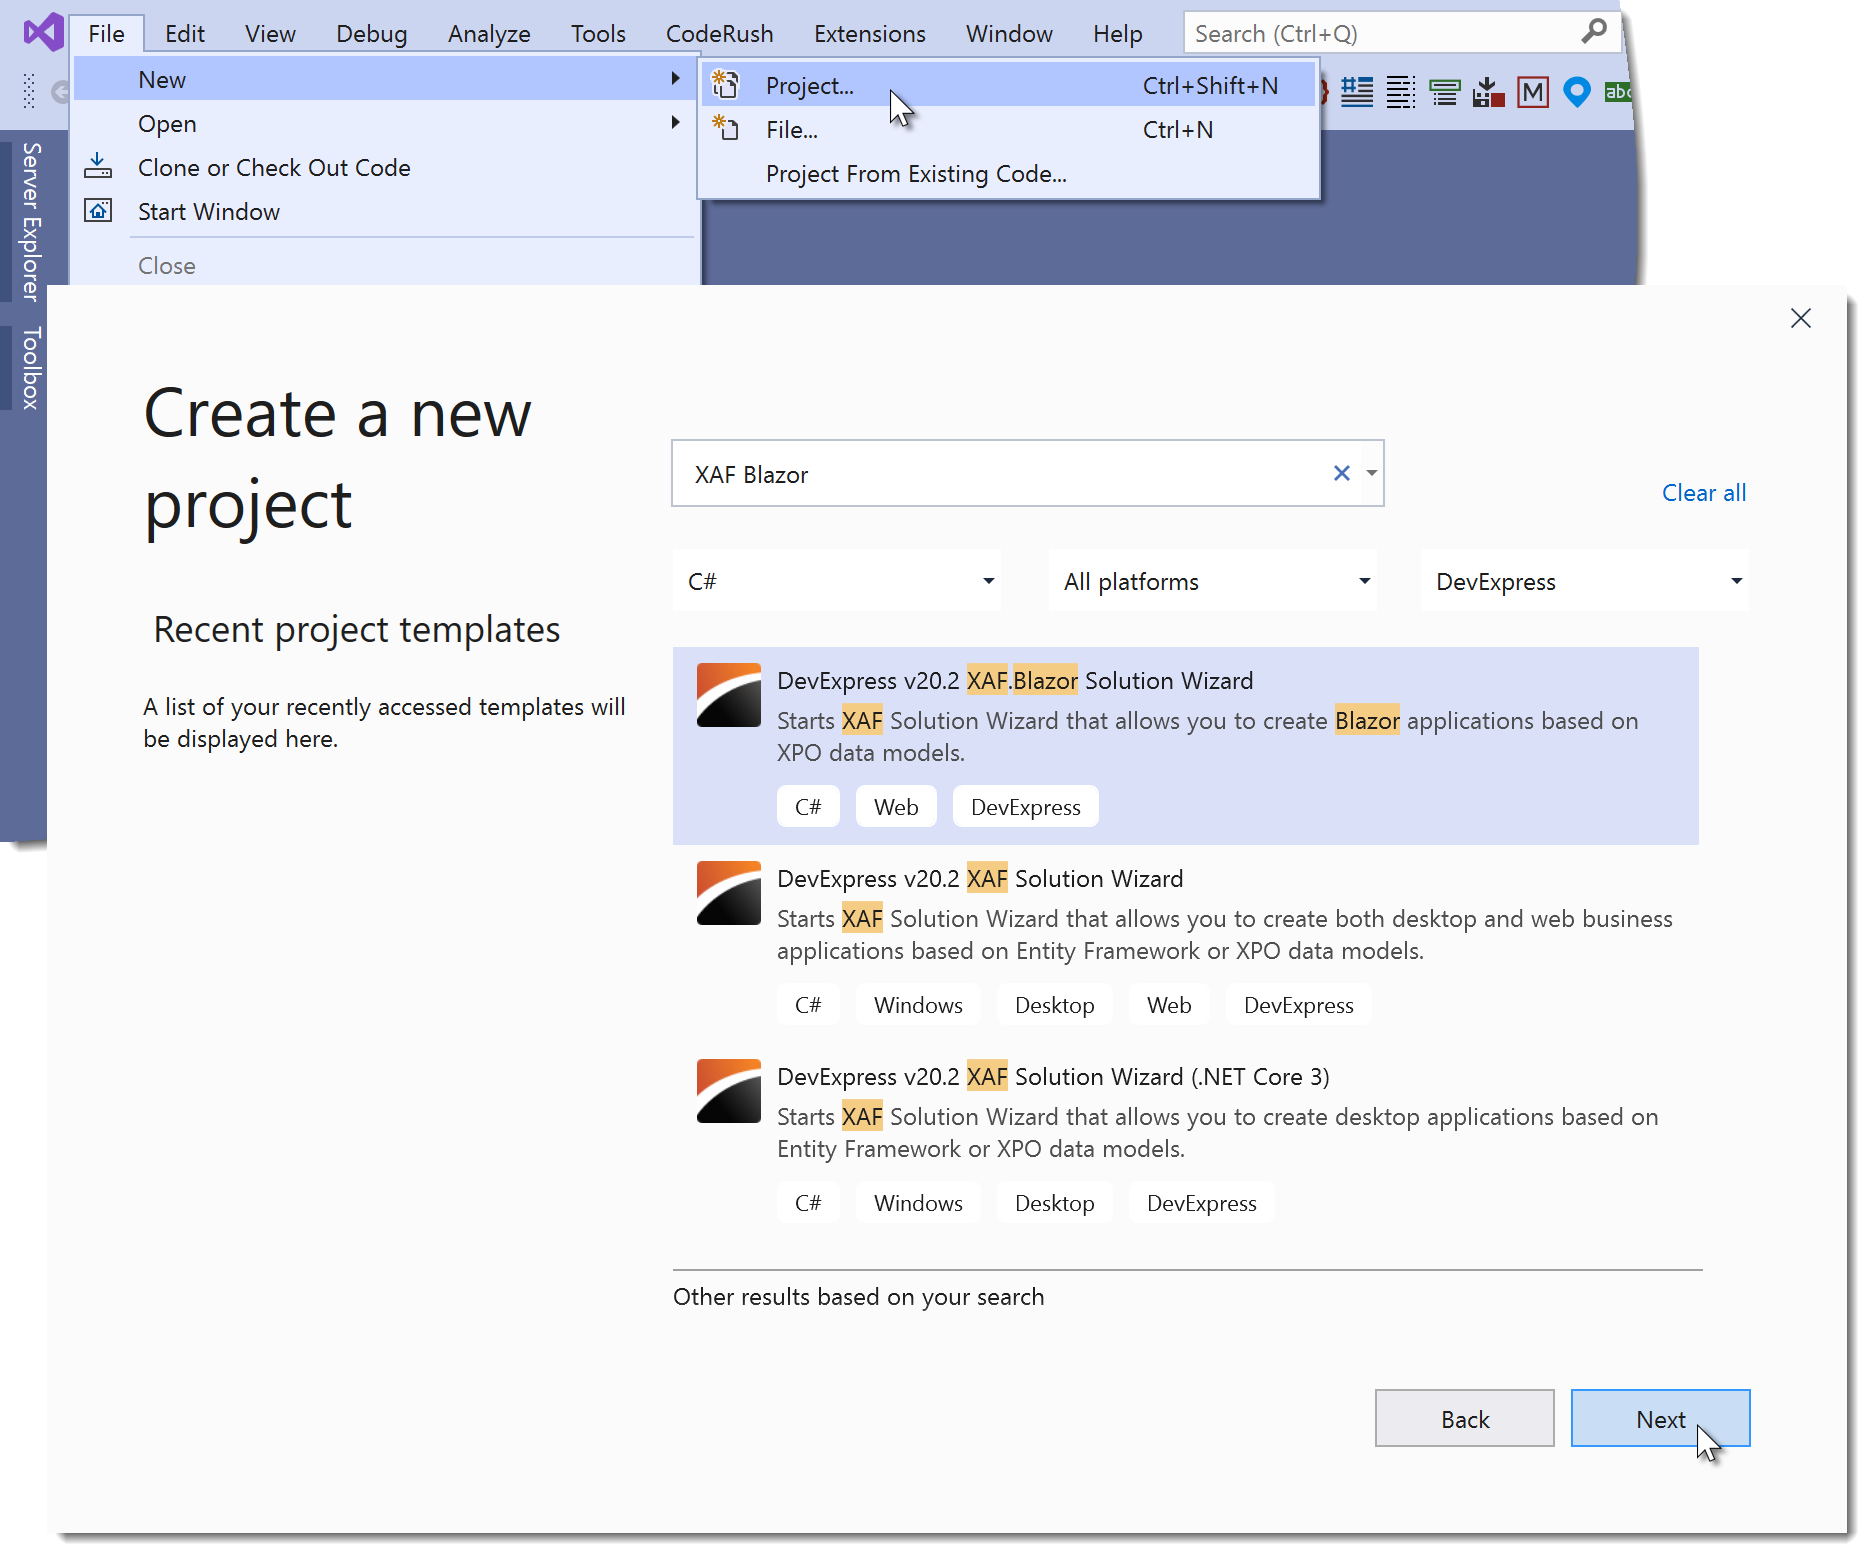
Task: Expand the search history dropdown arrow
Action: click(1372, 473)
